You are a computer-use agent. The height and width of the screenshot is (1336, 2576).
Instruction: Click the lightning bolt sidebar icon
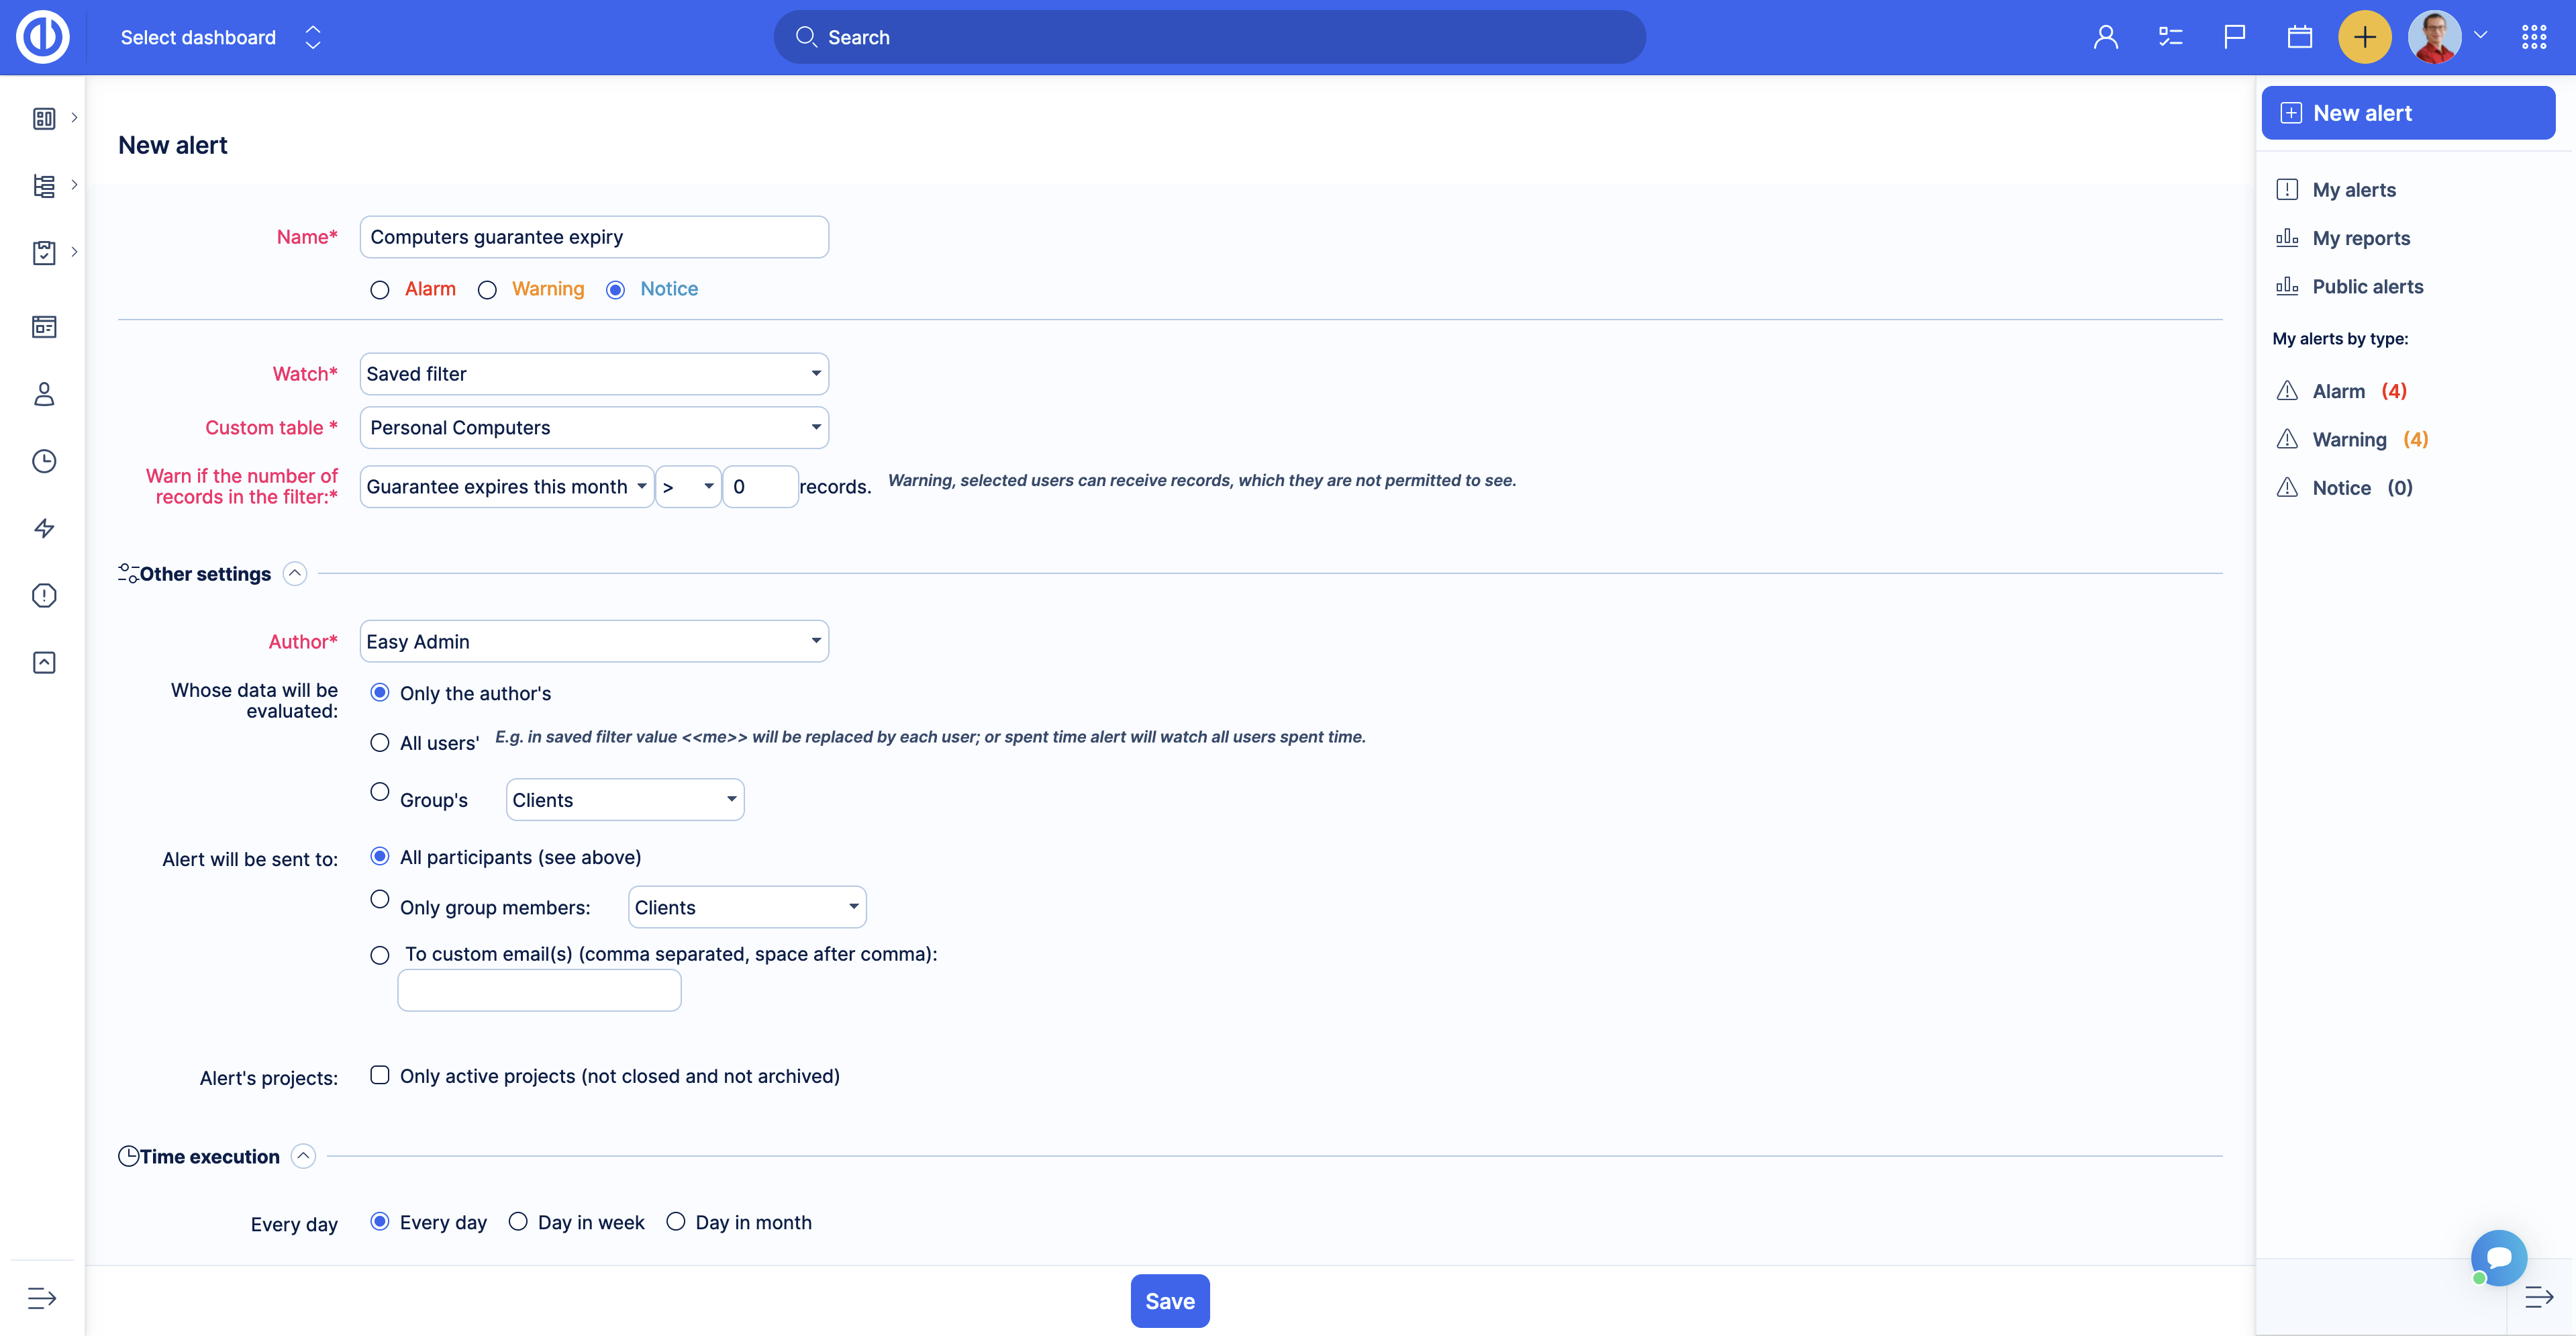point(44,528)
